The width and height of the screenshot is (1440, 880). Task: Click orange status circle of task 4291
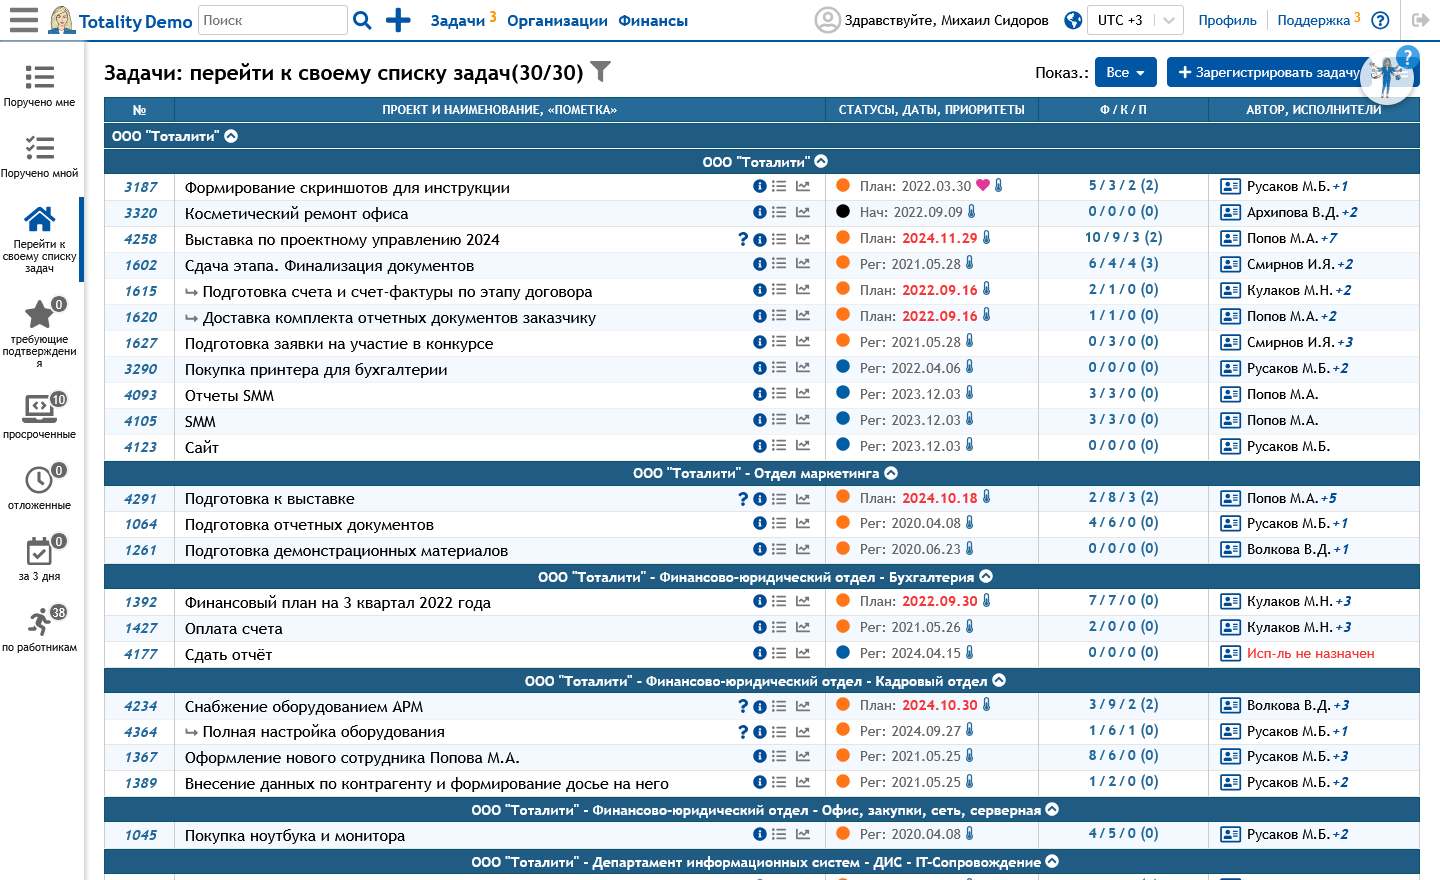tap(843, 497)
